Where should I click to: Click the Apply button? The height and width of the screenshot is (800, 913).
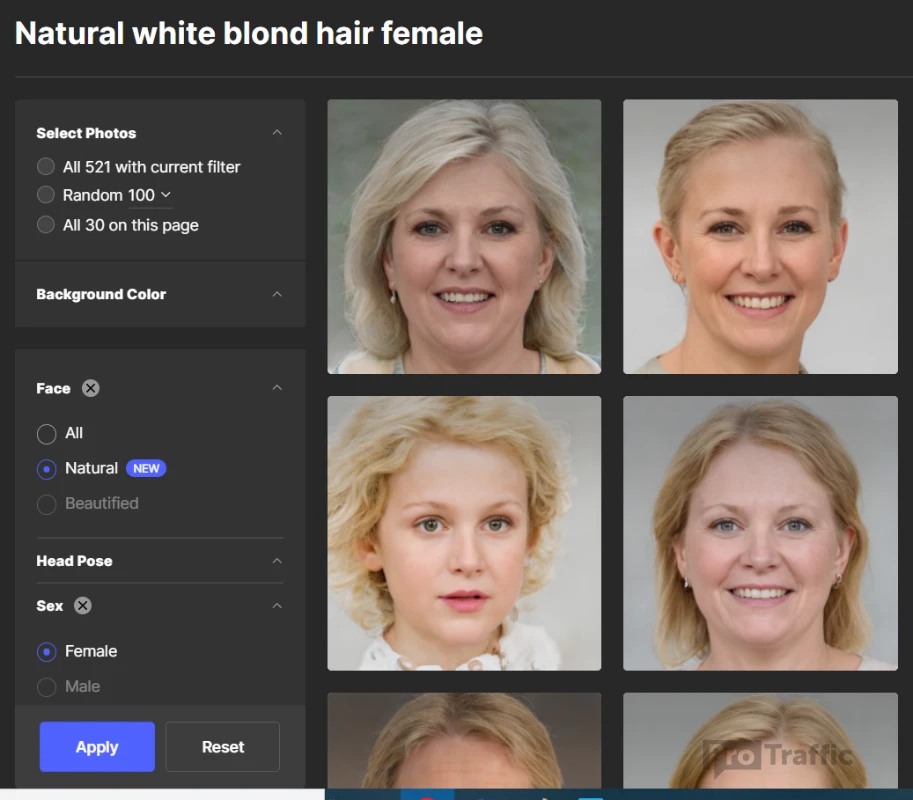click(97, 746)
